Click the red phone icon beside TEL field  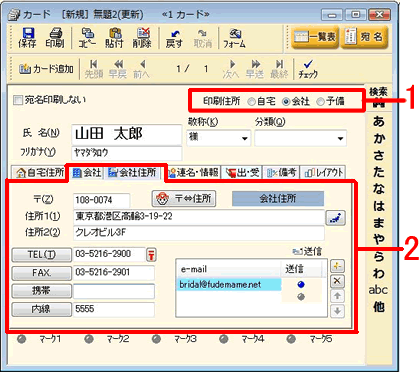click(151, 255)
